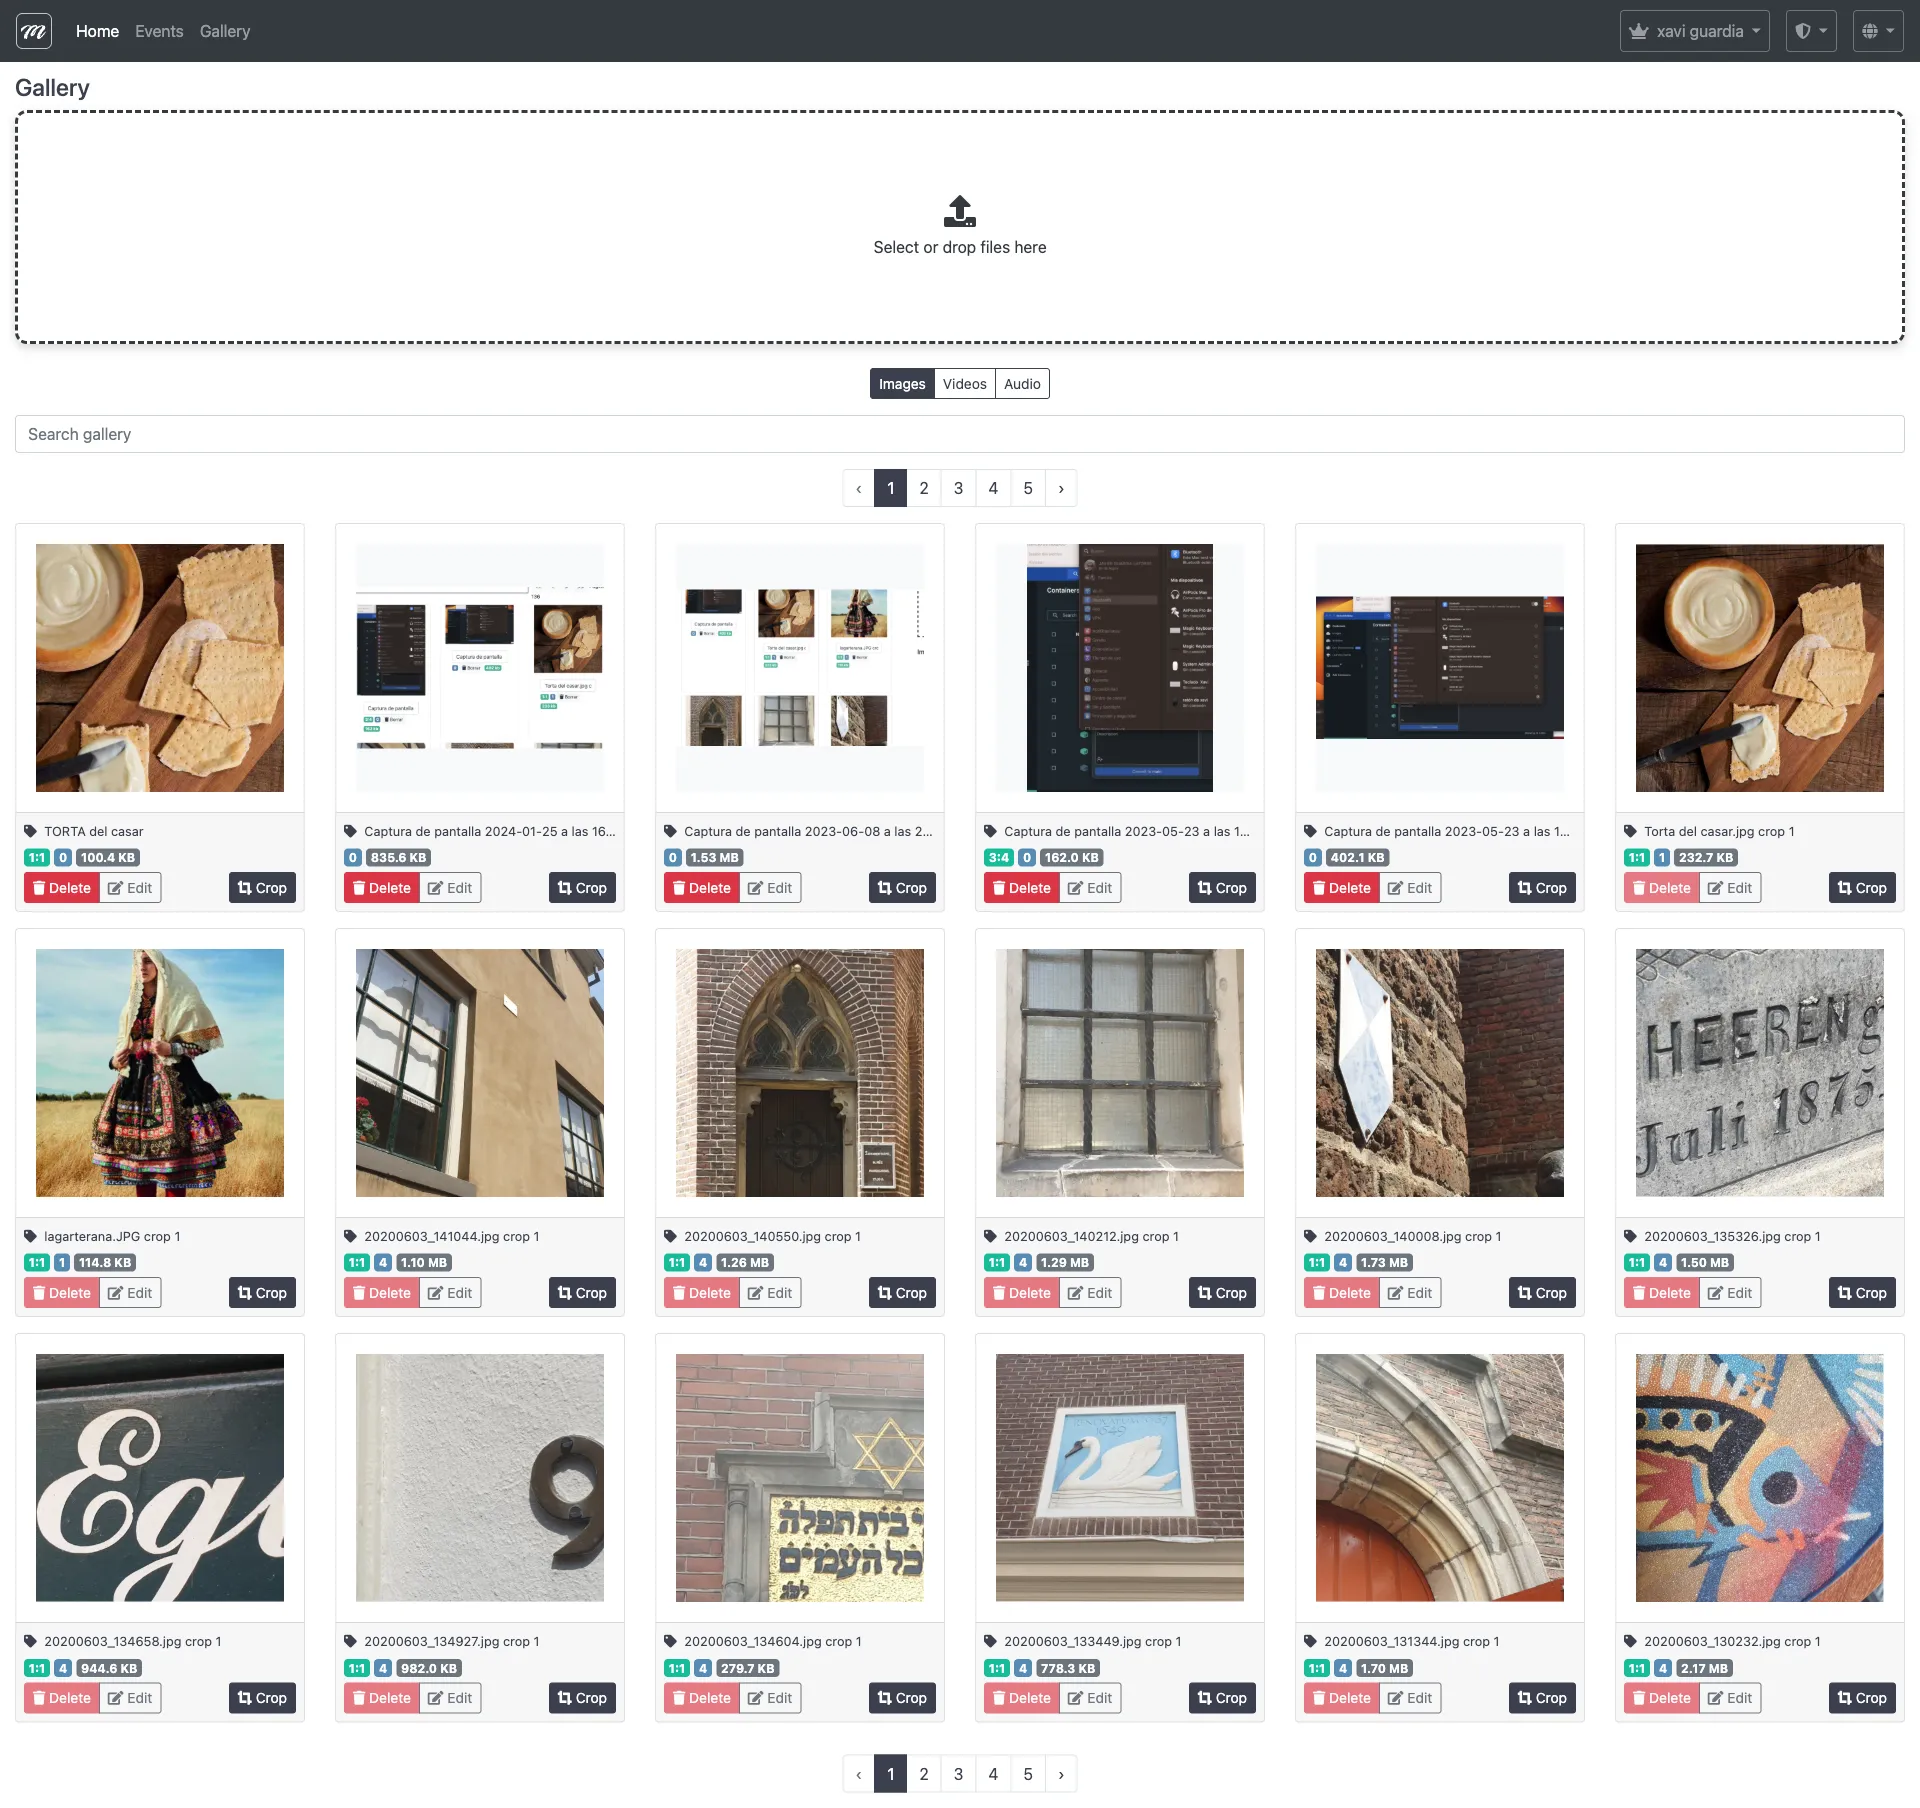Click the previous-page chevron in top pagination

click(859, 488)
